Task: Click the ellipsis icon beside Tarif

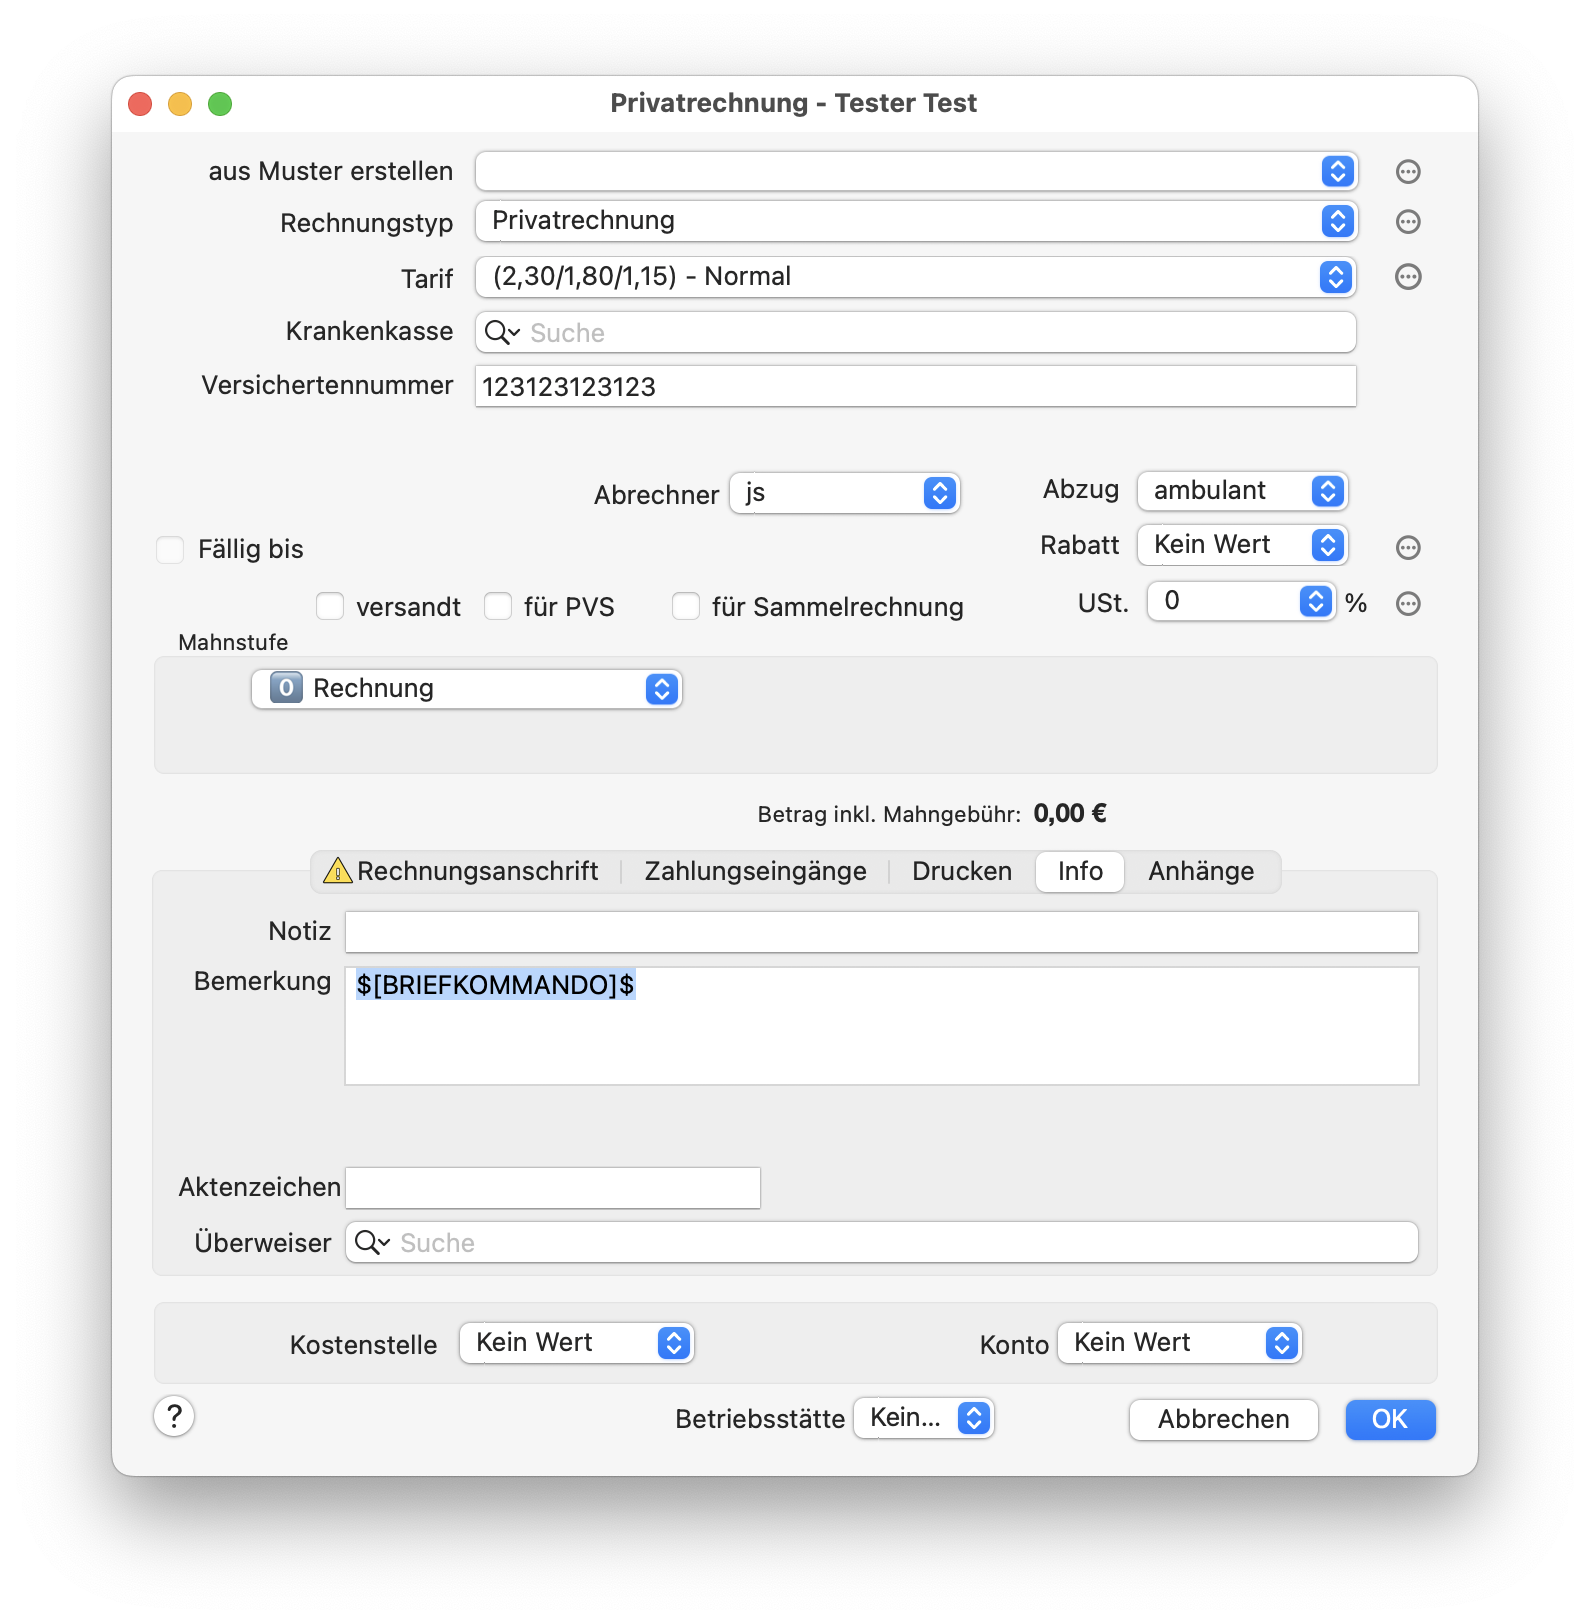Action: 1408,277
